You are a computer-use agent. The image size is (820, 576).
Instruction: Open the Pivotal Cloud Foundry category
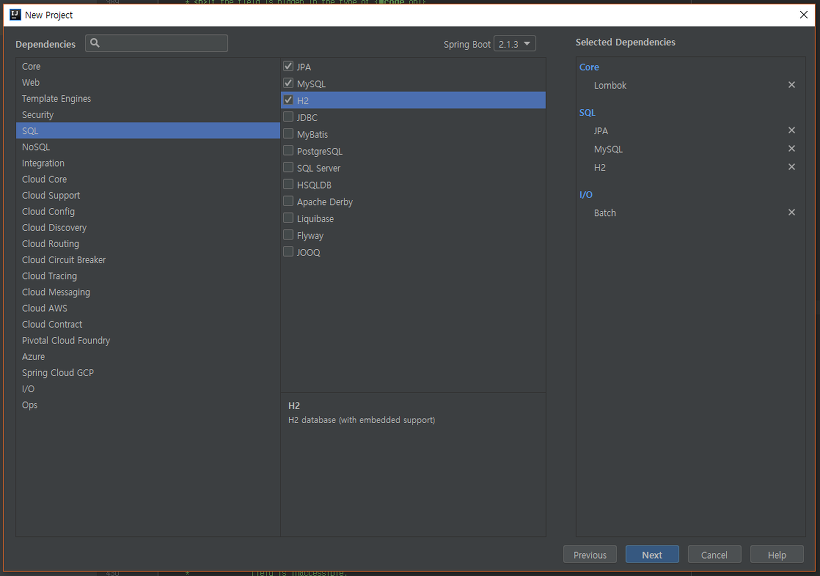[148, 341]
